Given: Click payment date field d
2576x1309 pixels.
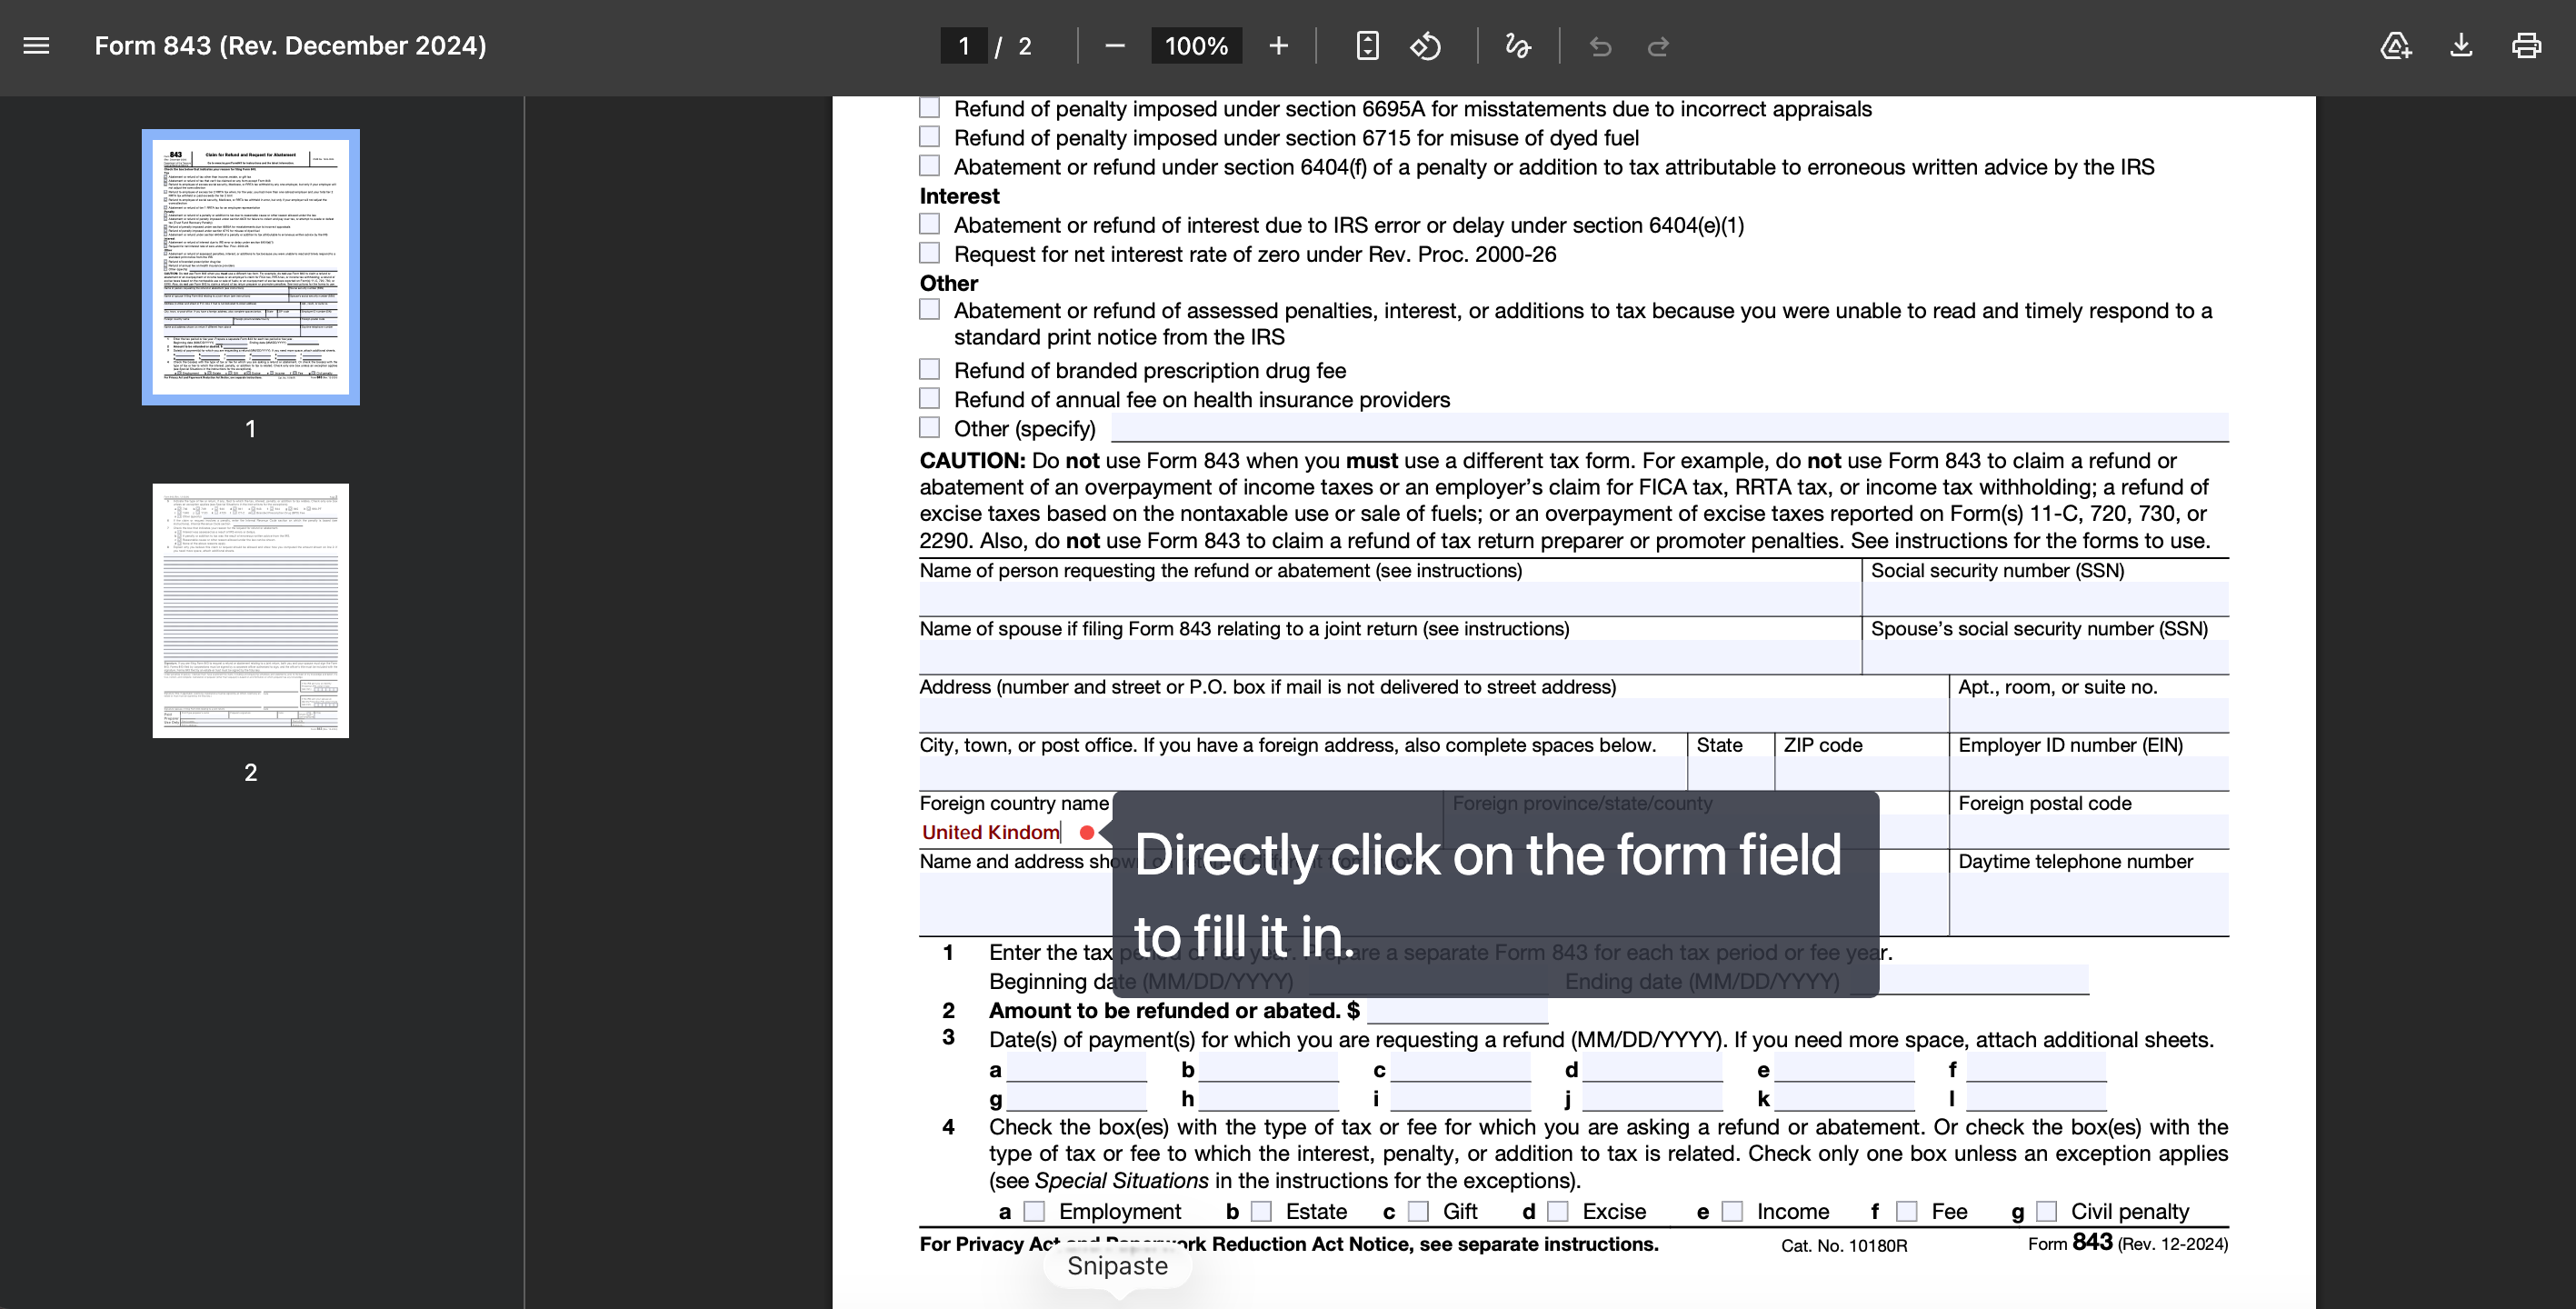Looking at the screenshot, I should point(1652,1068).
